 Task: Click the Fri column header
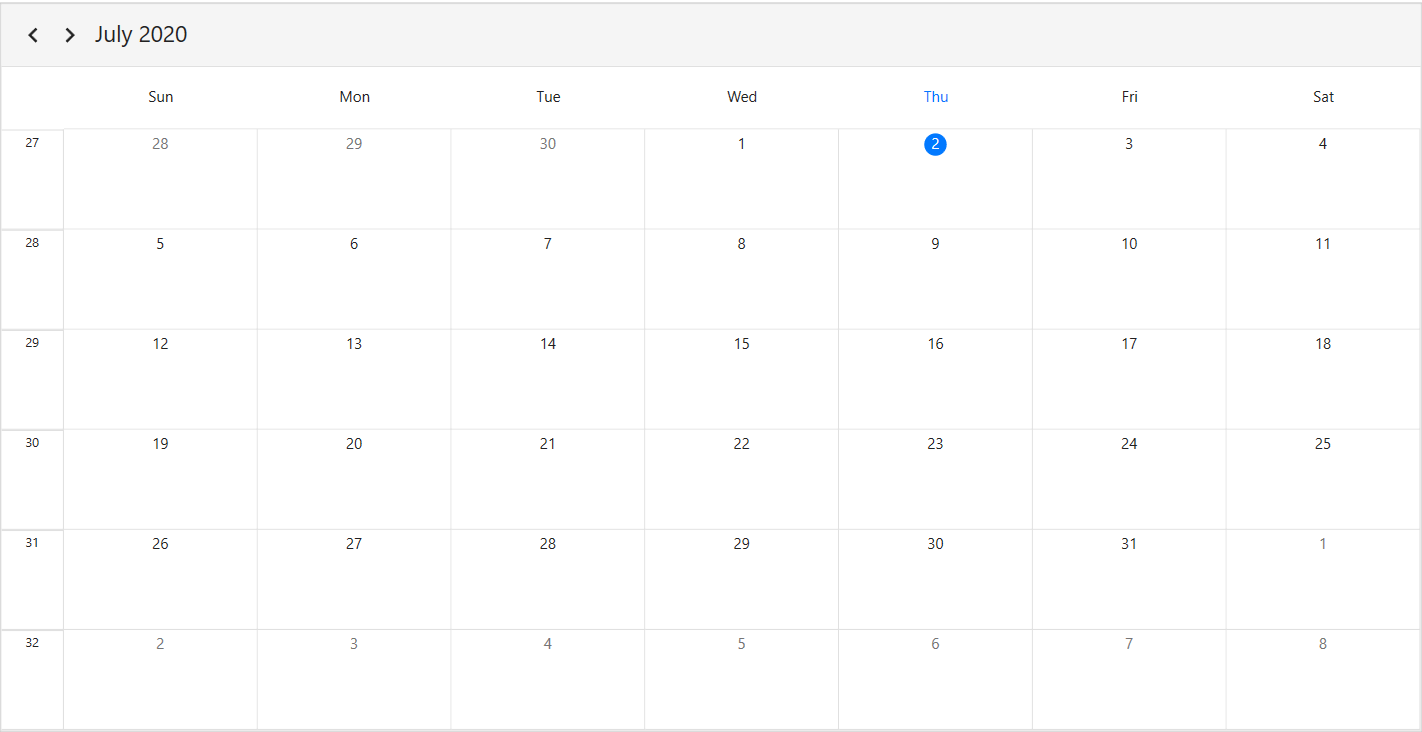(1129, 97)
